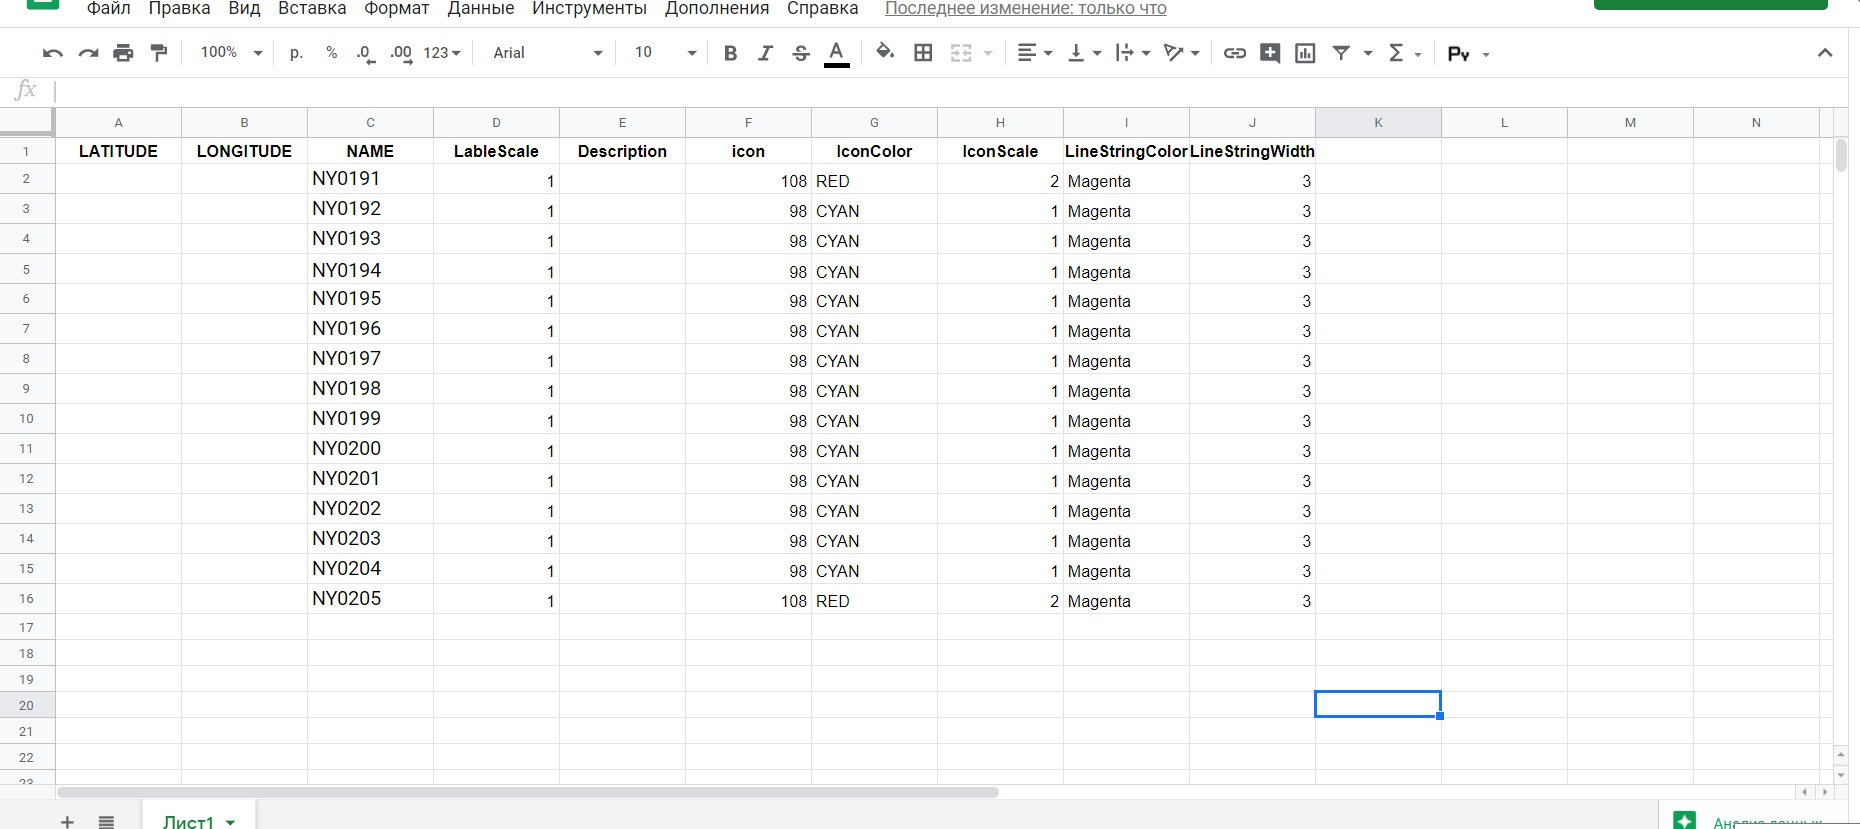Undo the last action
The image size is (1860, 829).
coord(53,53)
